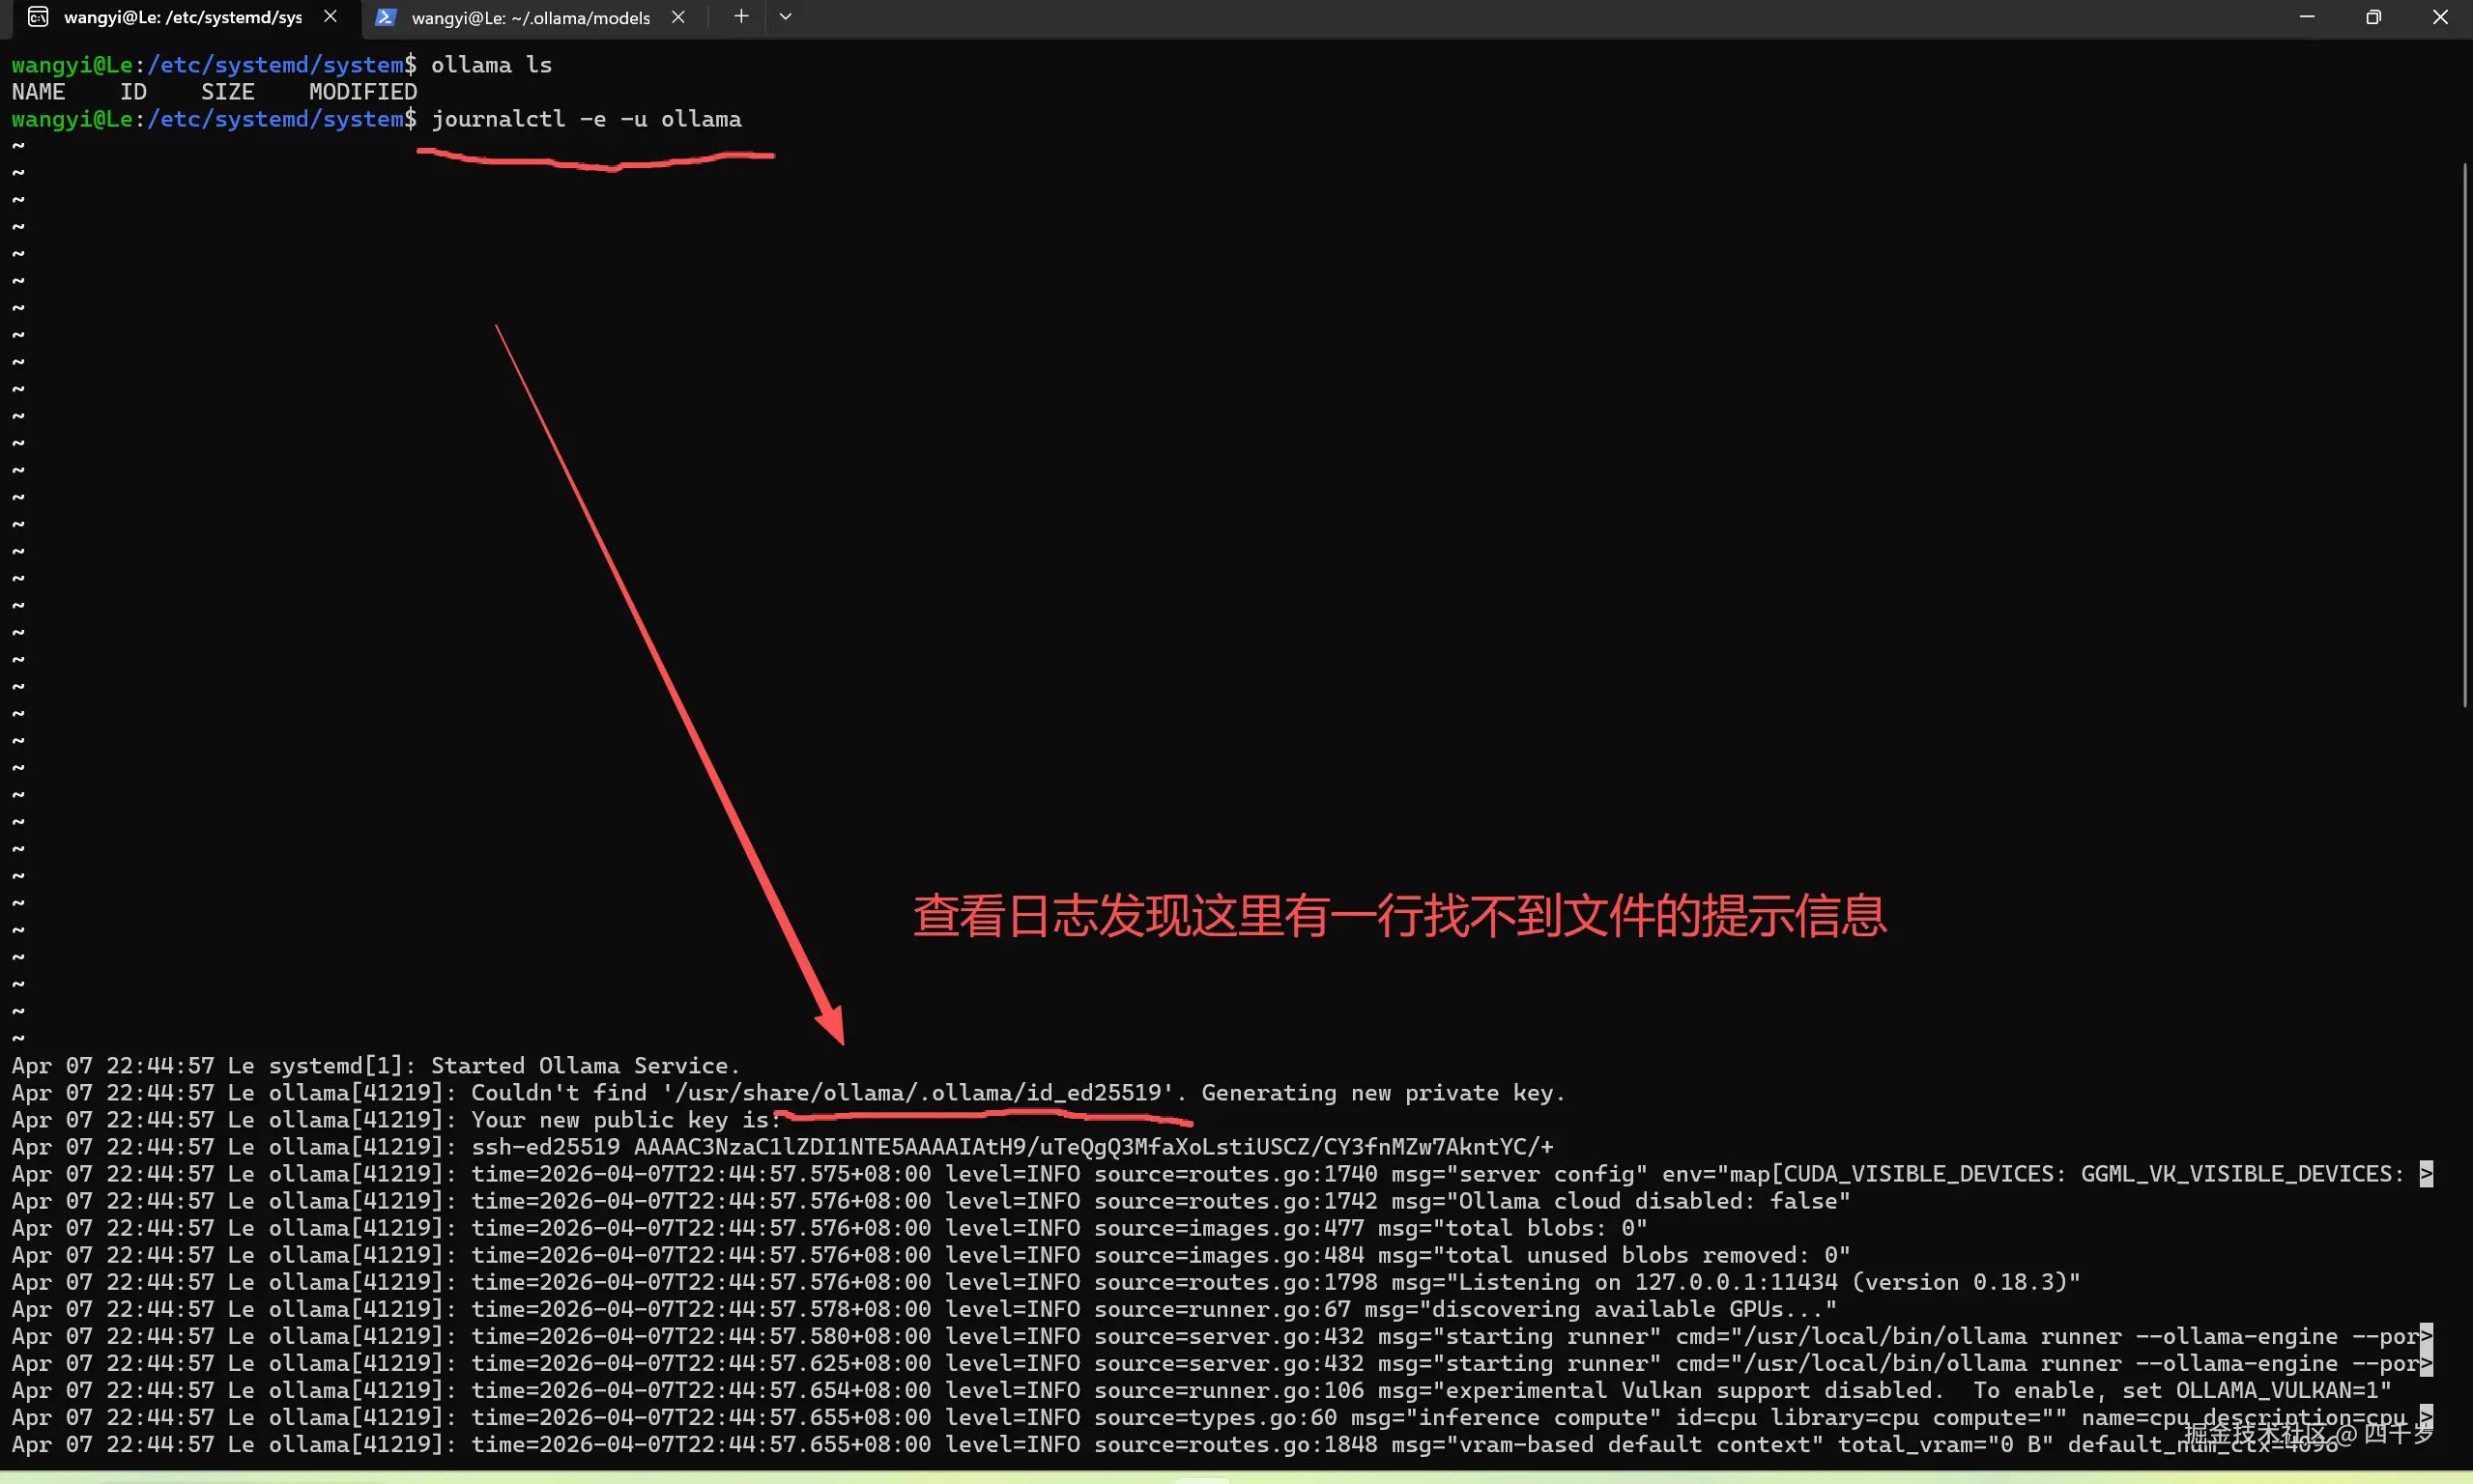Click the ollama ls command text
2473x1484 pixels.
click(x=491, y=65)
